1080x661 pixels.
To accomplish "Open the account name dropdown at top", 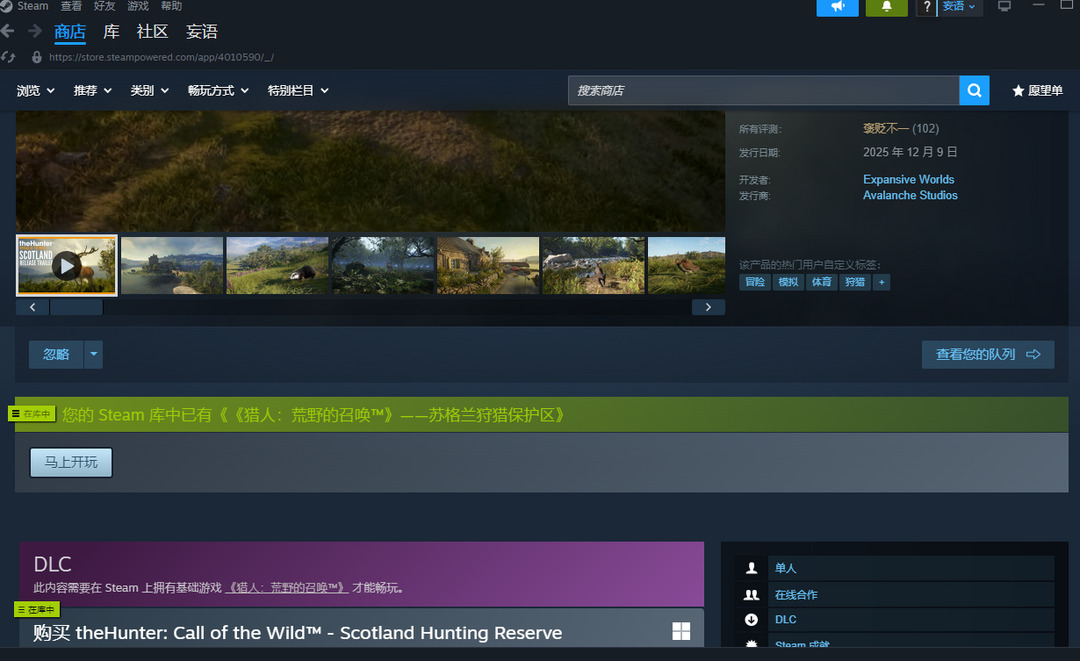I will pyautogui.click(x=959, y=7).
